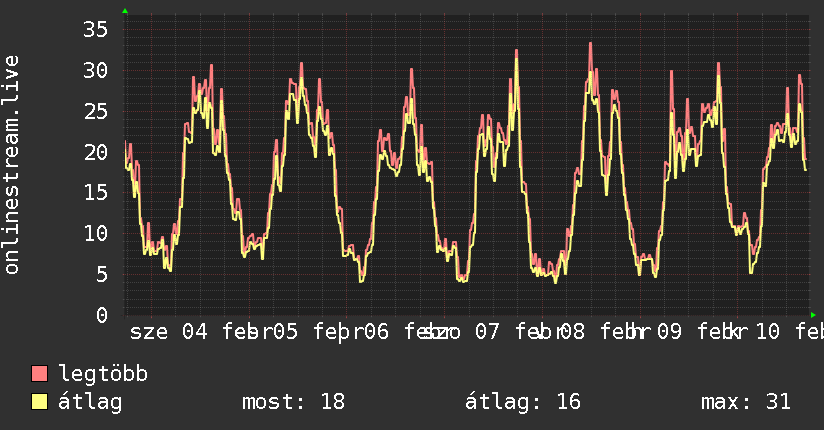This screenshot has height=430, width=824.
Task: Click the y-axis label 30
Action: (x=95, y=70)
